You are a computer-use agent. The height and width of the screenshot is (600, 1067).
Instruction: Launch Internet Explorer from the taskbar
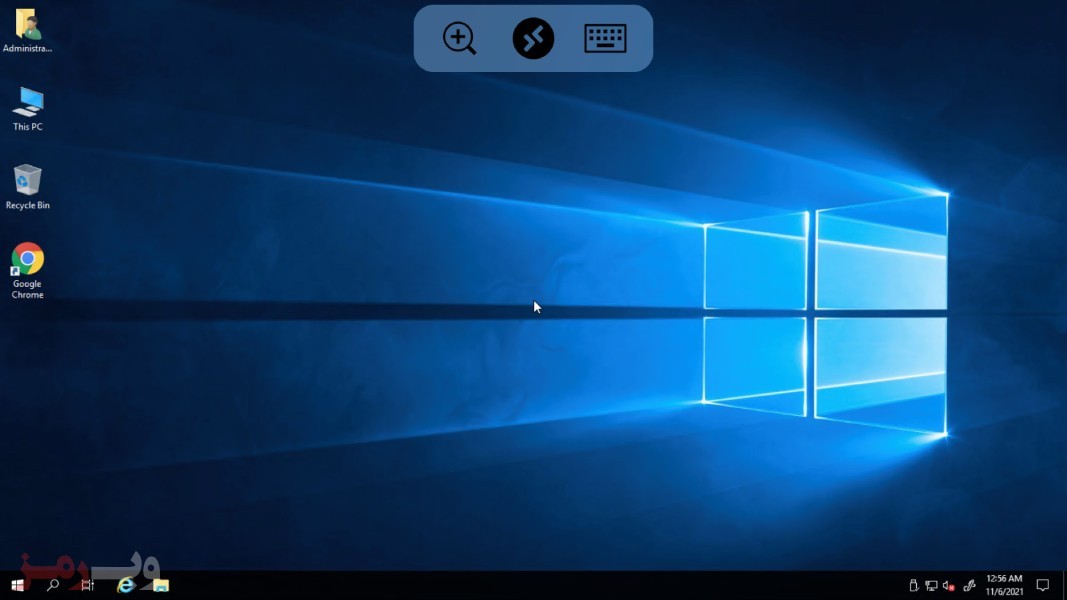click(x=125, y=585)
